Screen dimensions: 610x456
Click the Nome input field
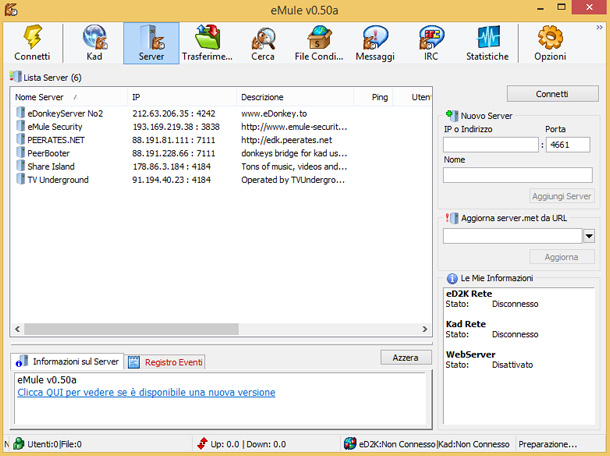518,175
